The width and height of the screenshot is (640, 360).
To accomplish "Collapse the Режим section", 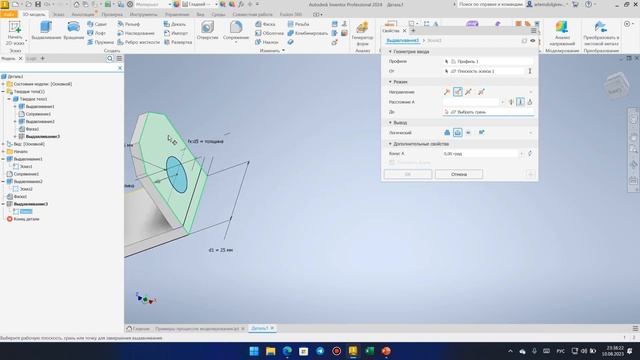I will click(x=390, y=82).
